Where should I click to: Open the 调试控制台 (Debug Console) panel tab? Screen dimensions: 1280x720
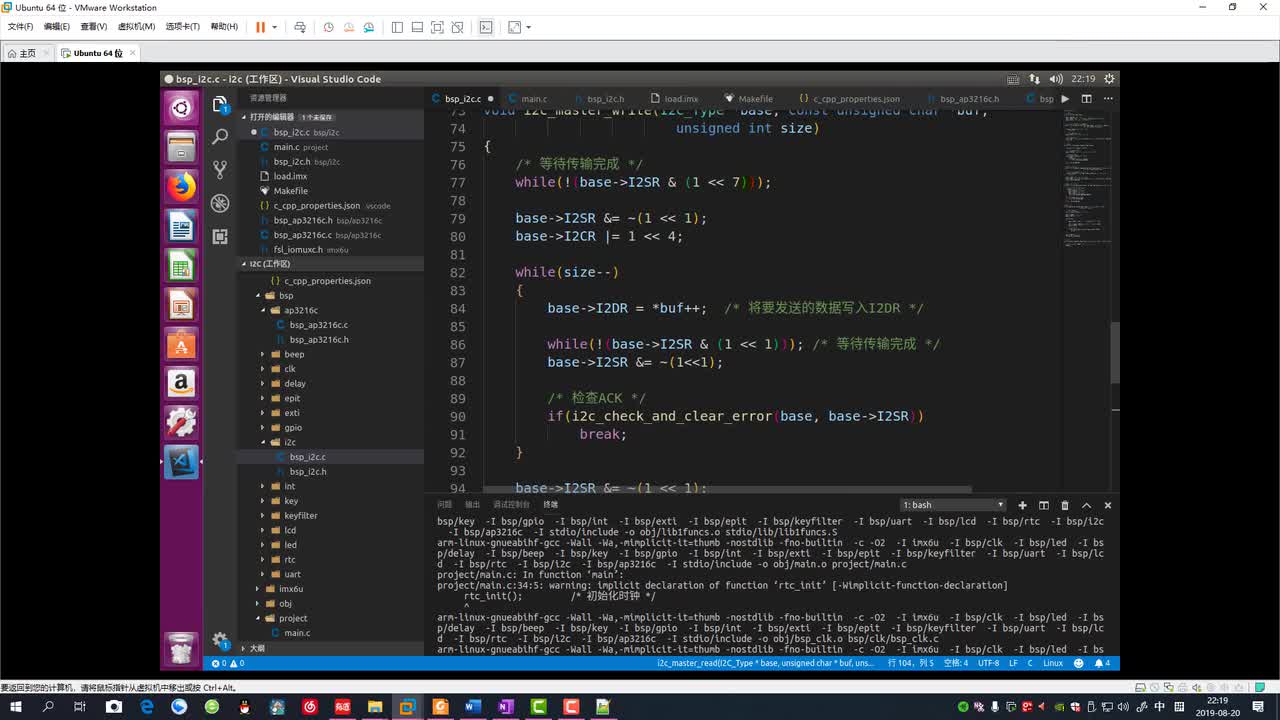pyautogui.click(x=512, y=505)
